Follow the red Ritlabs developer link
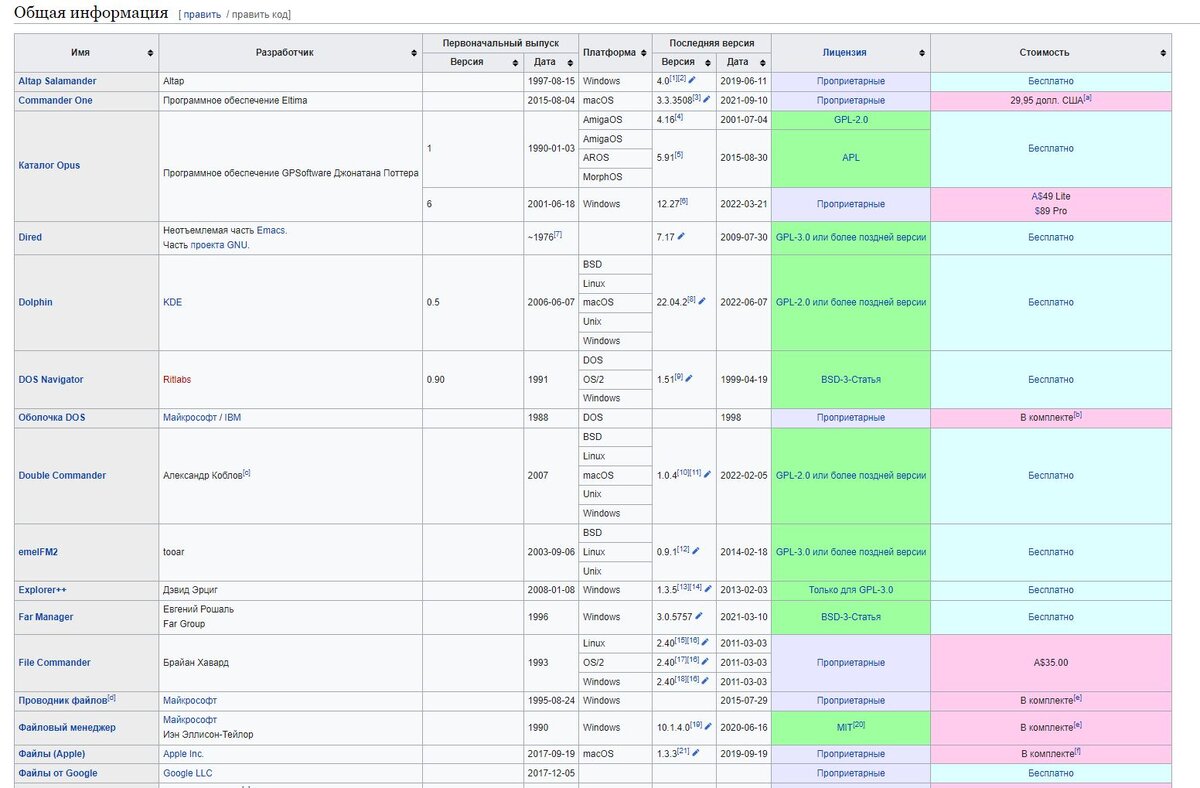Viewport: 1200px width, 788px height. 178,379
